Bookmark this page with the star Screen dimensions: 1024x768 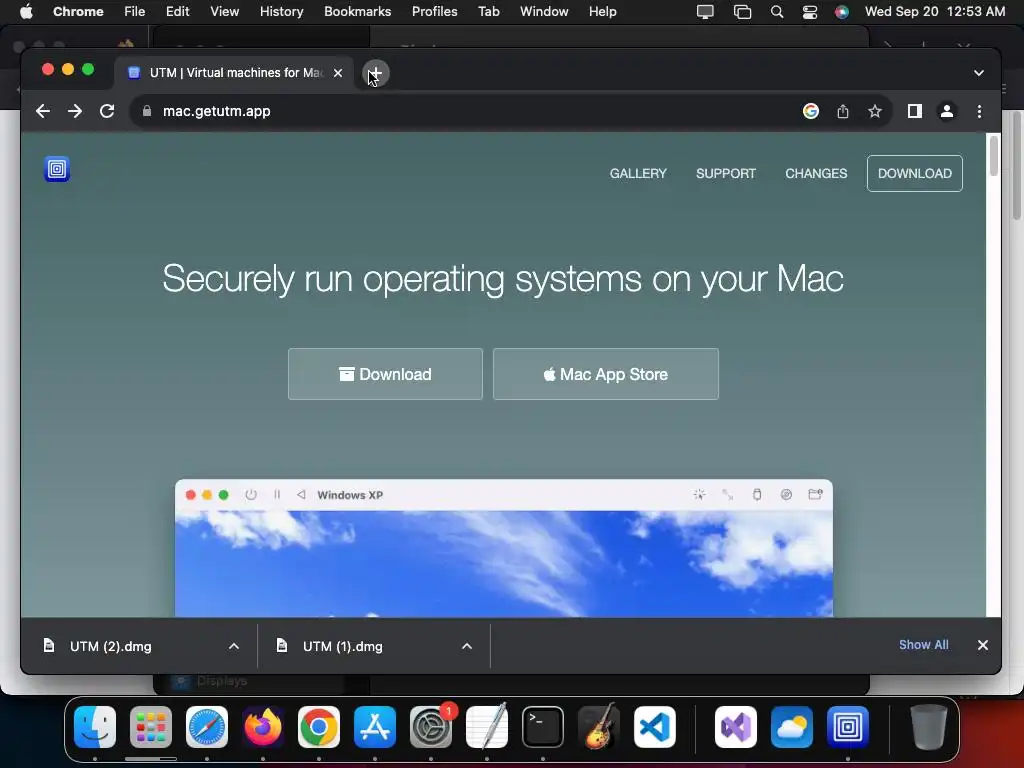875,111
